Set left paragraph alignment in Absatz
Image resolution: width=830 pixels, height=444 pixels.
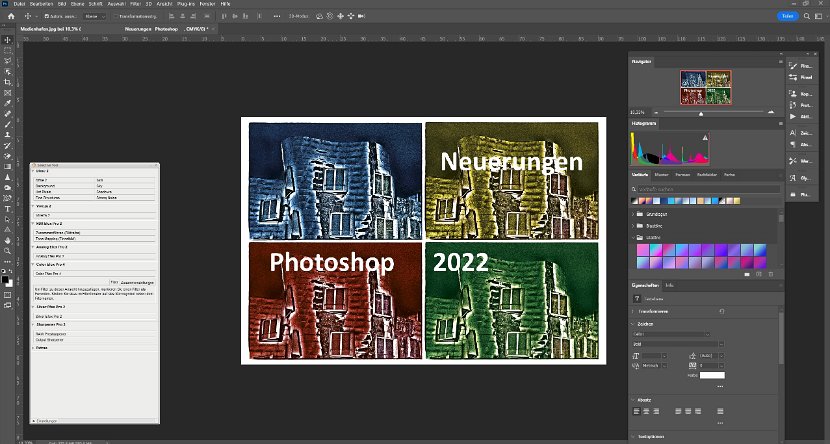tap(637, 411)
